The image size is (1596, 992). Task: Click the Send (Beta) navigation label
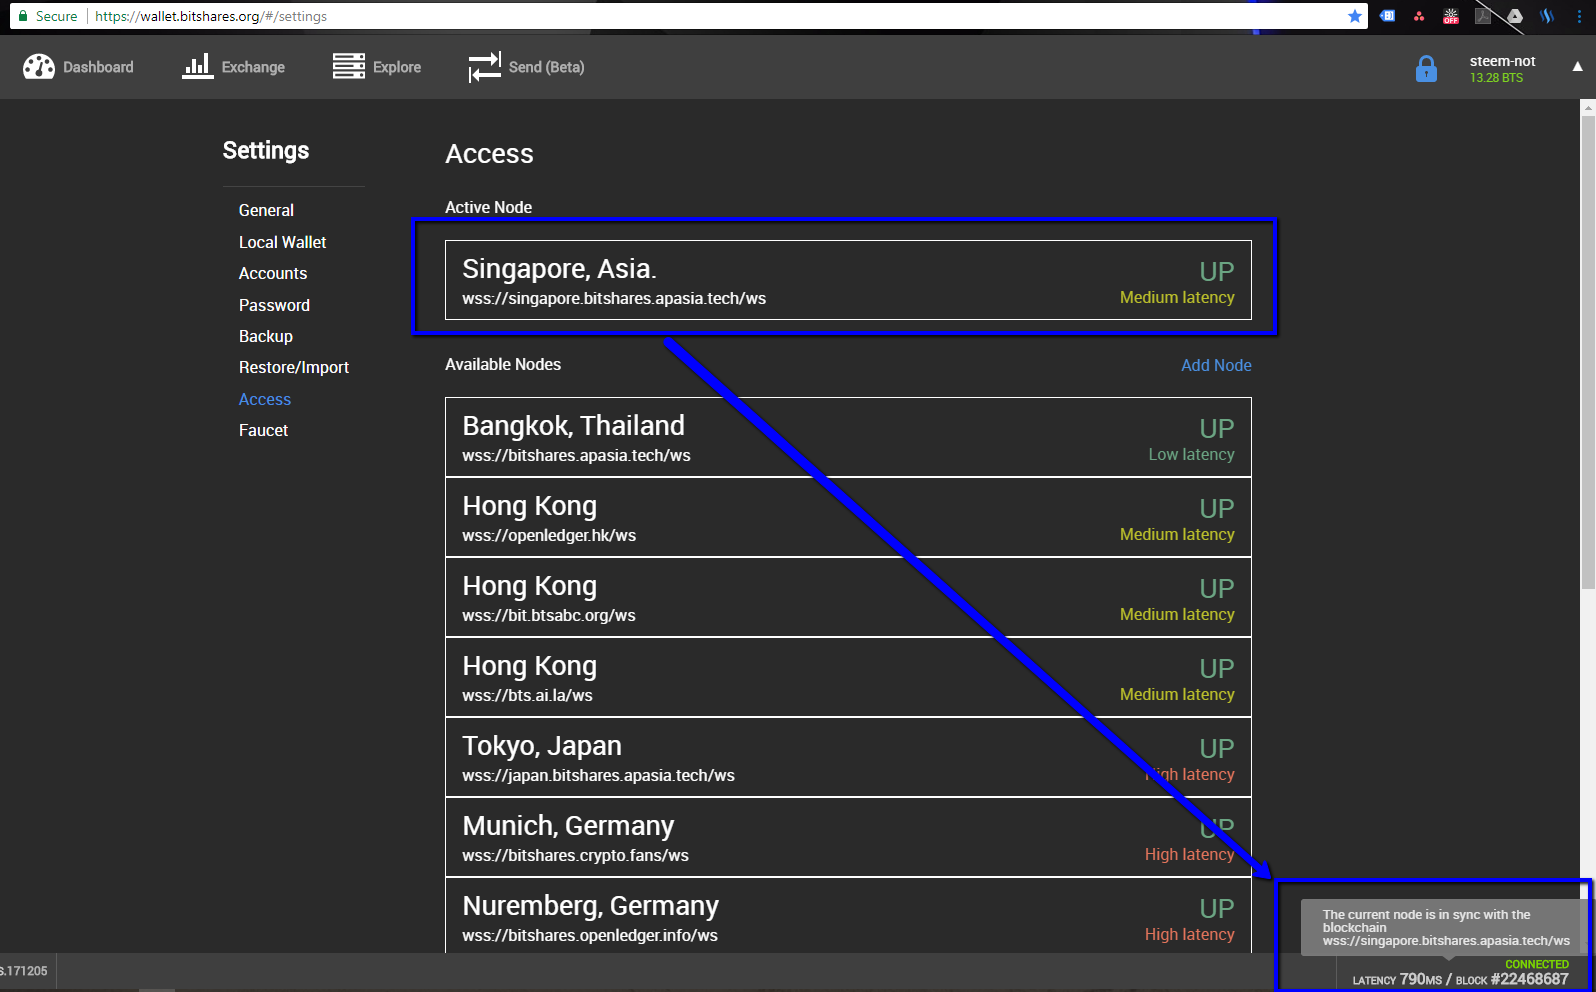(x=546, y=67)
